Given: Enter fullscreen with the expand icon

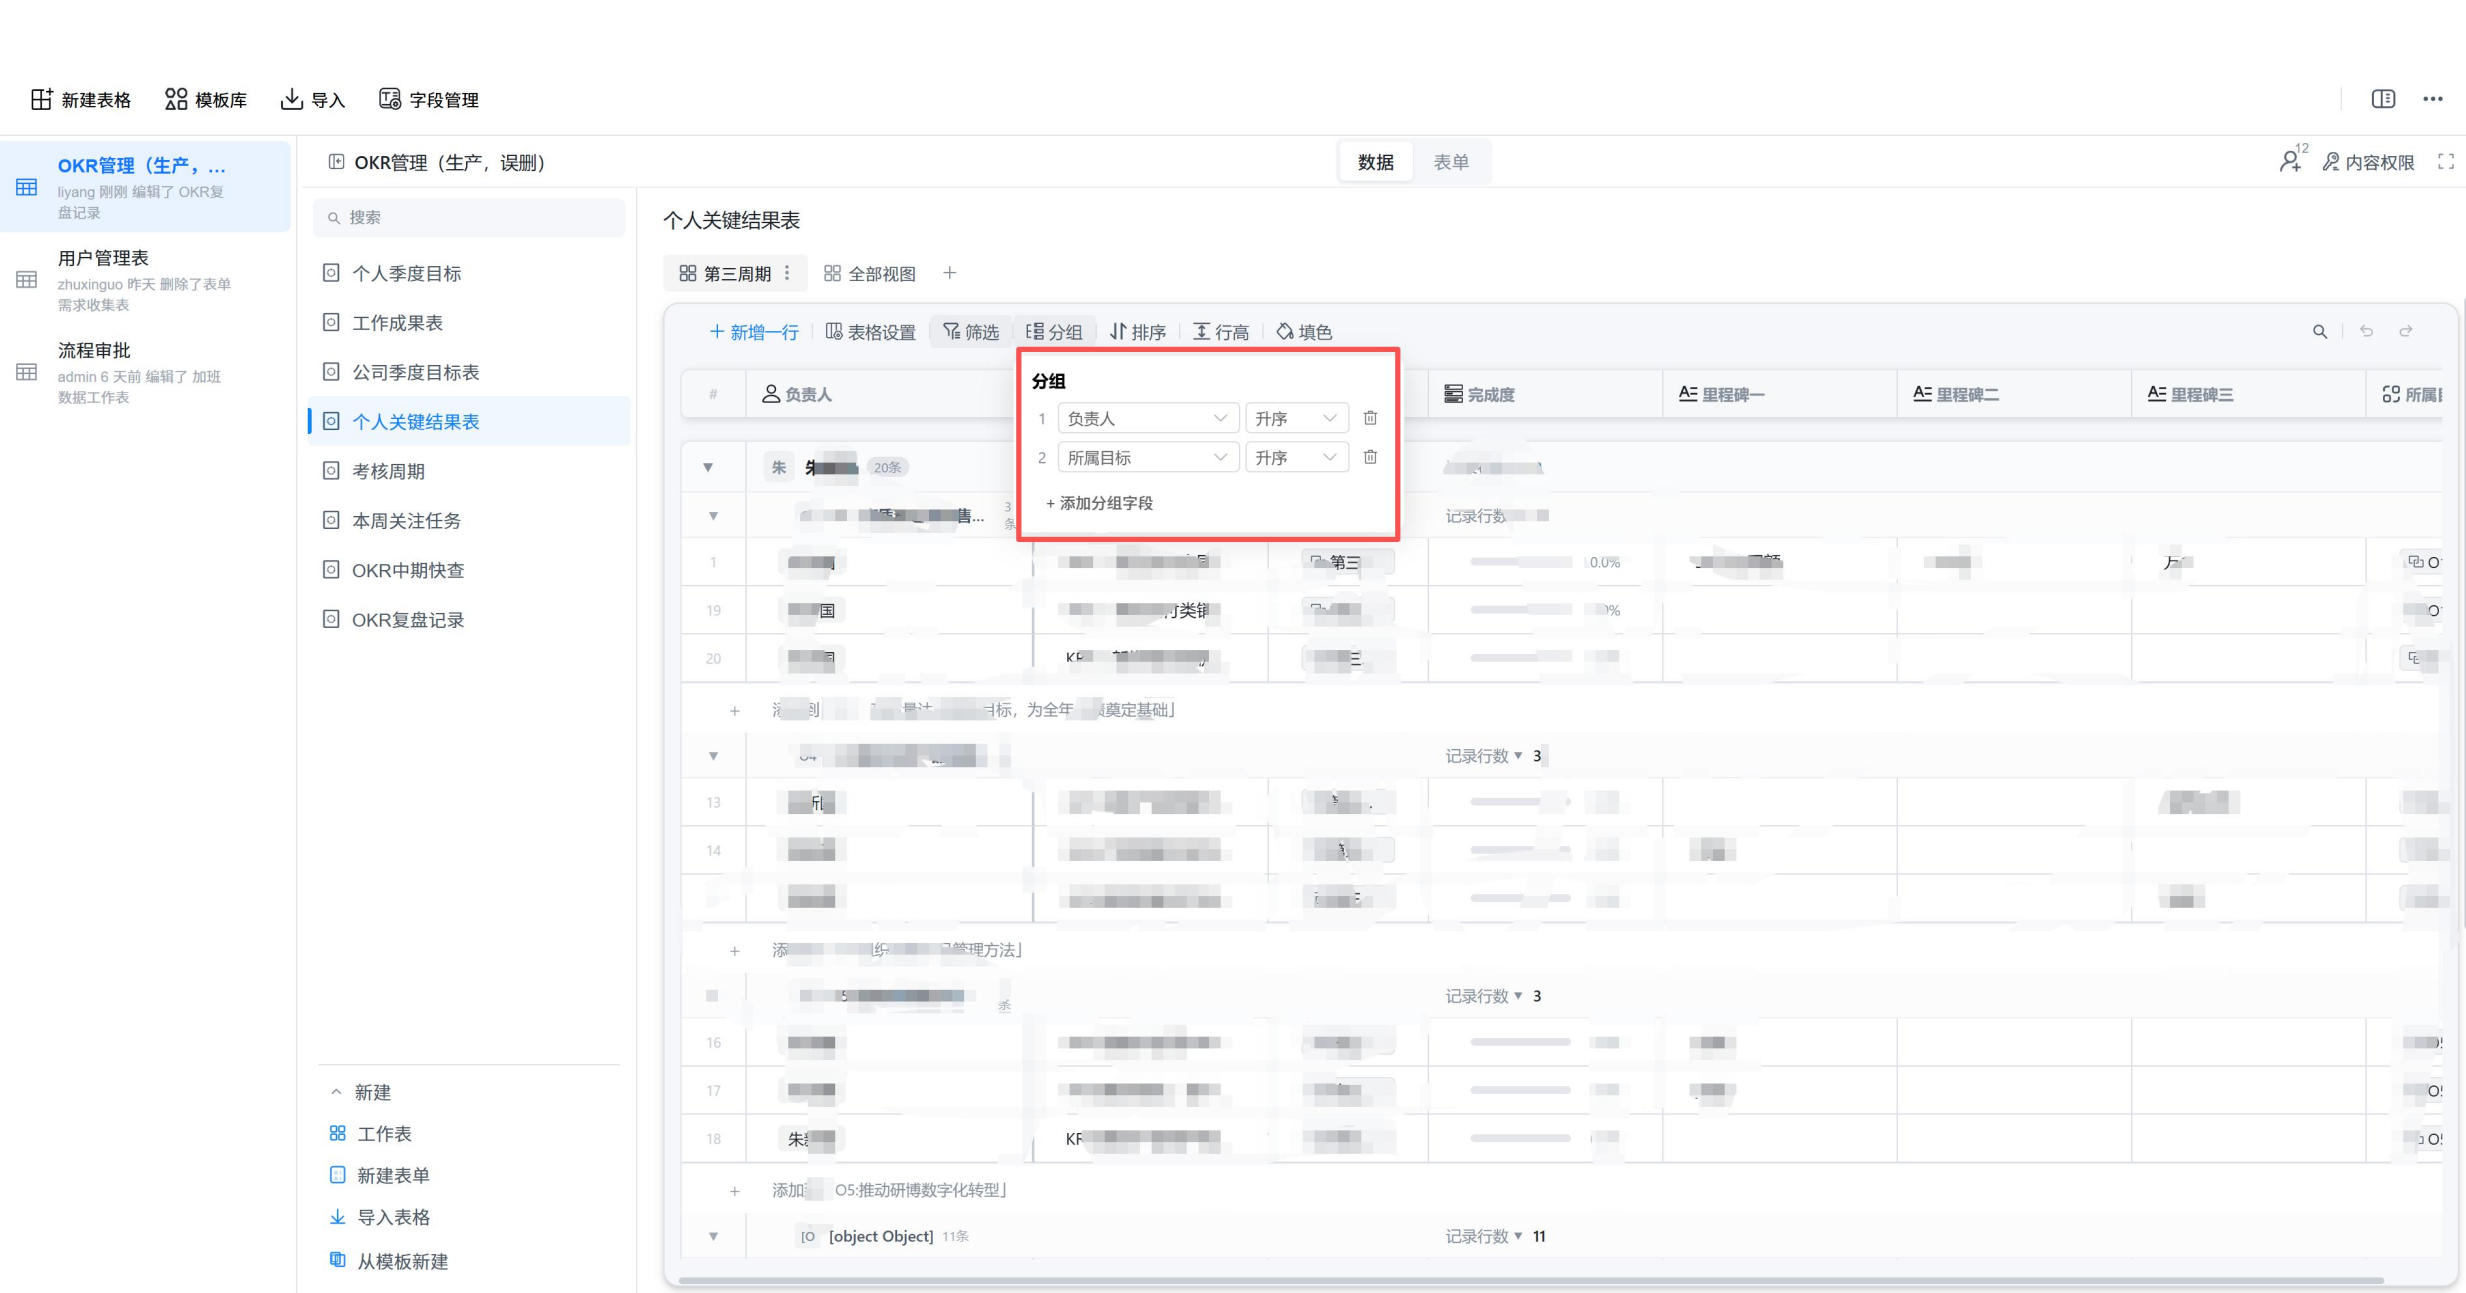Looking at the screenshot, I should click(x=2446, y=162).
